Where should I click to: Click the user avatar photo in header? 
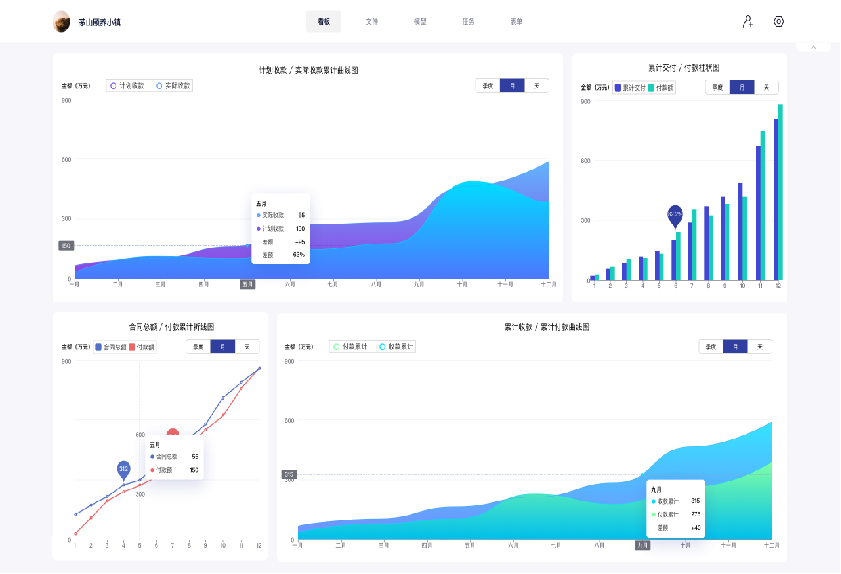[62, 21]
